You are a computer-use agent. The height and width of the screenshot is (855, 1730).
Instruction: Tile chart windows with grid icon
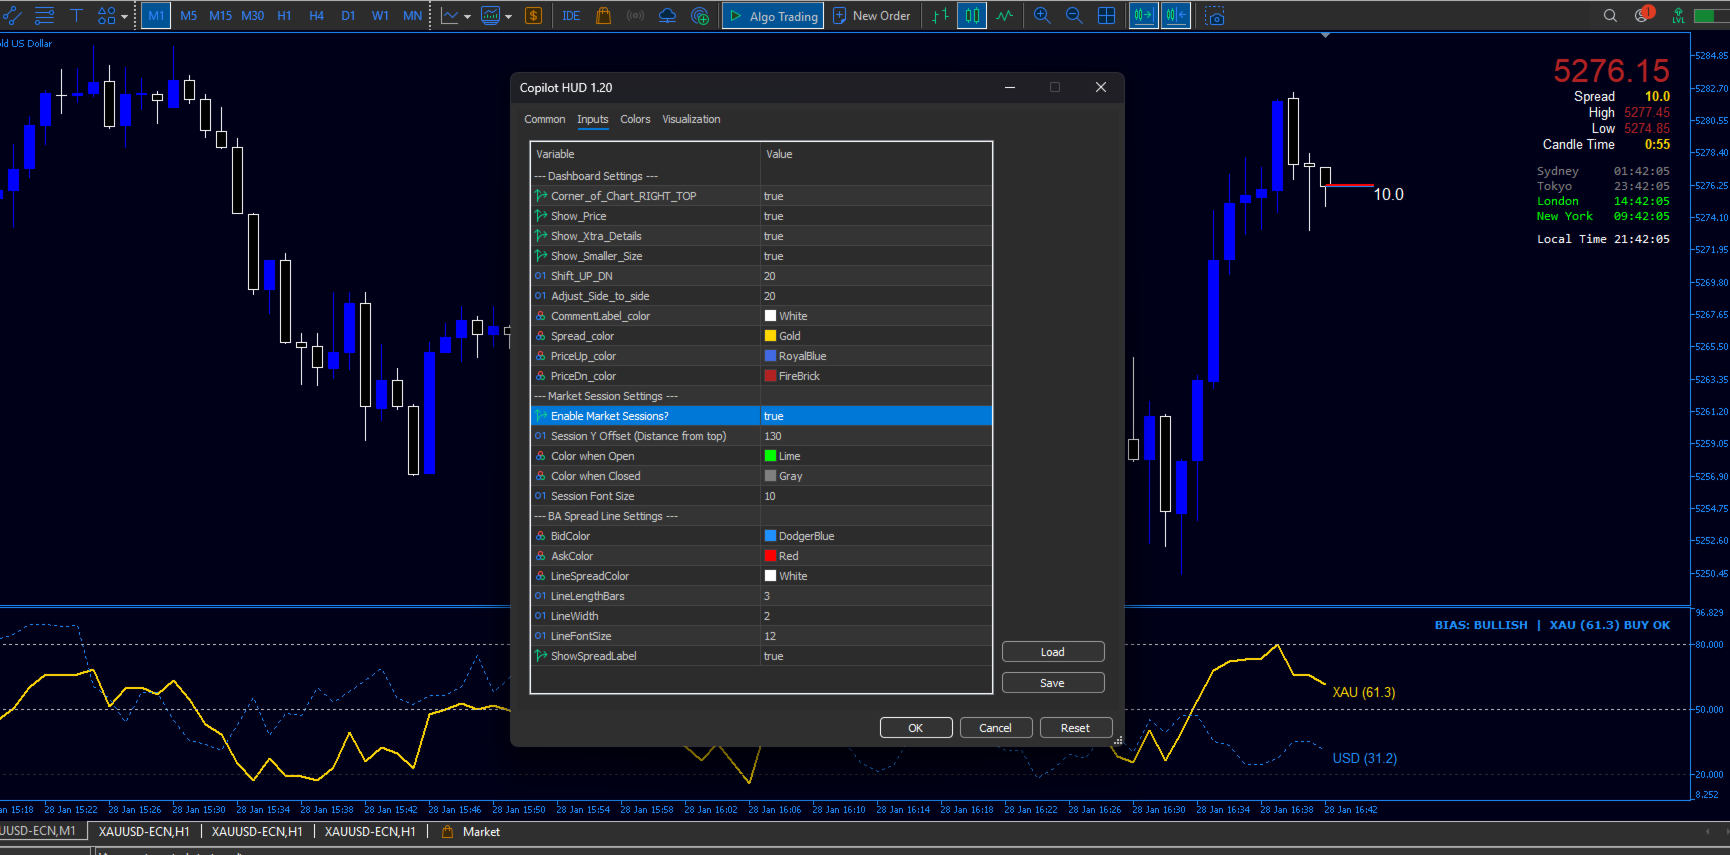click(1106, 16)
